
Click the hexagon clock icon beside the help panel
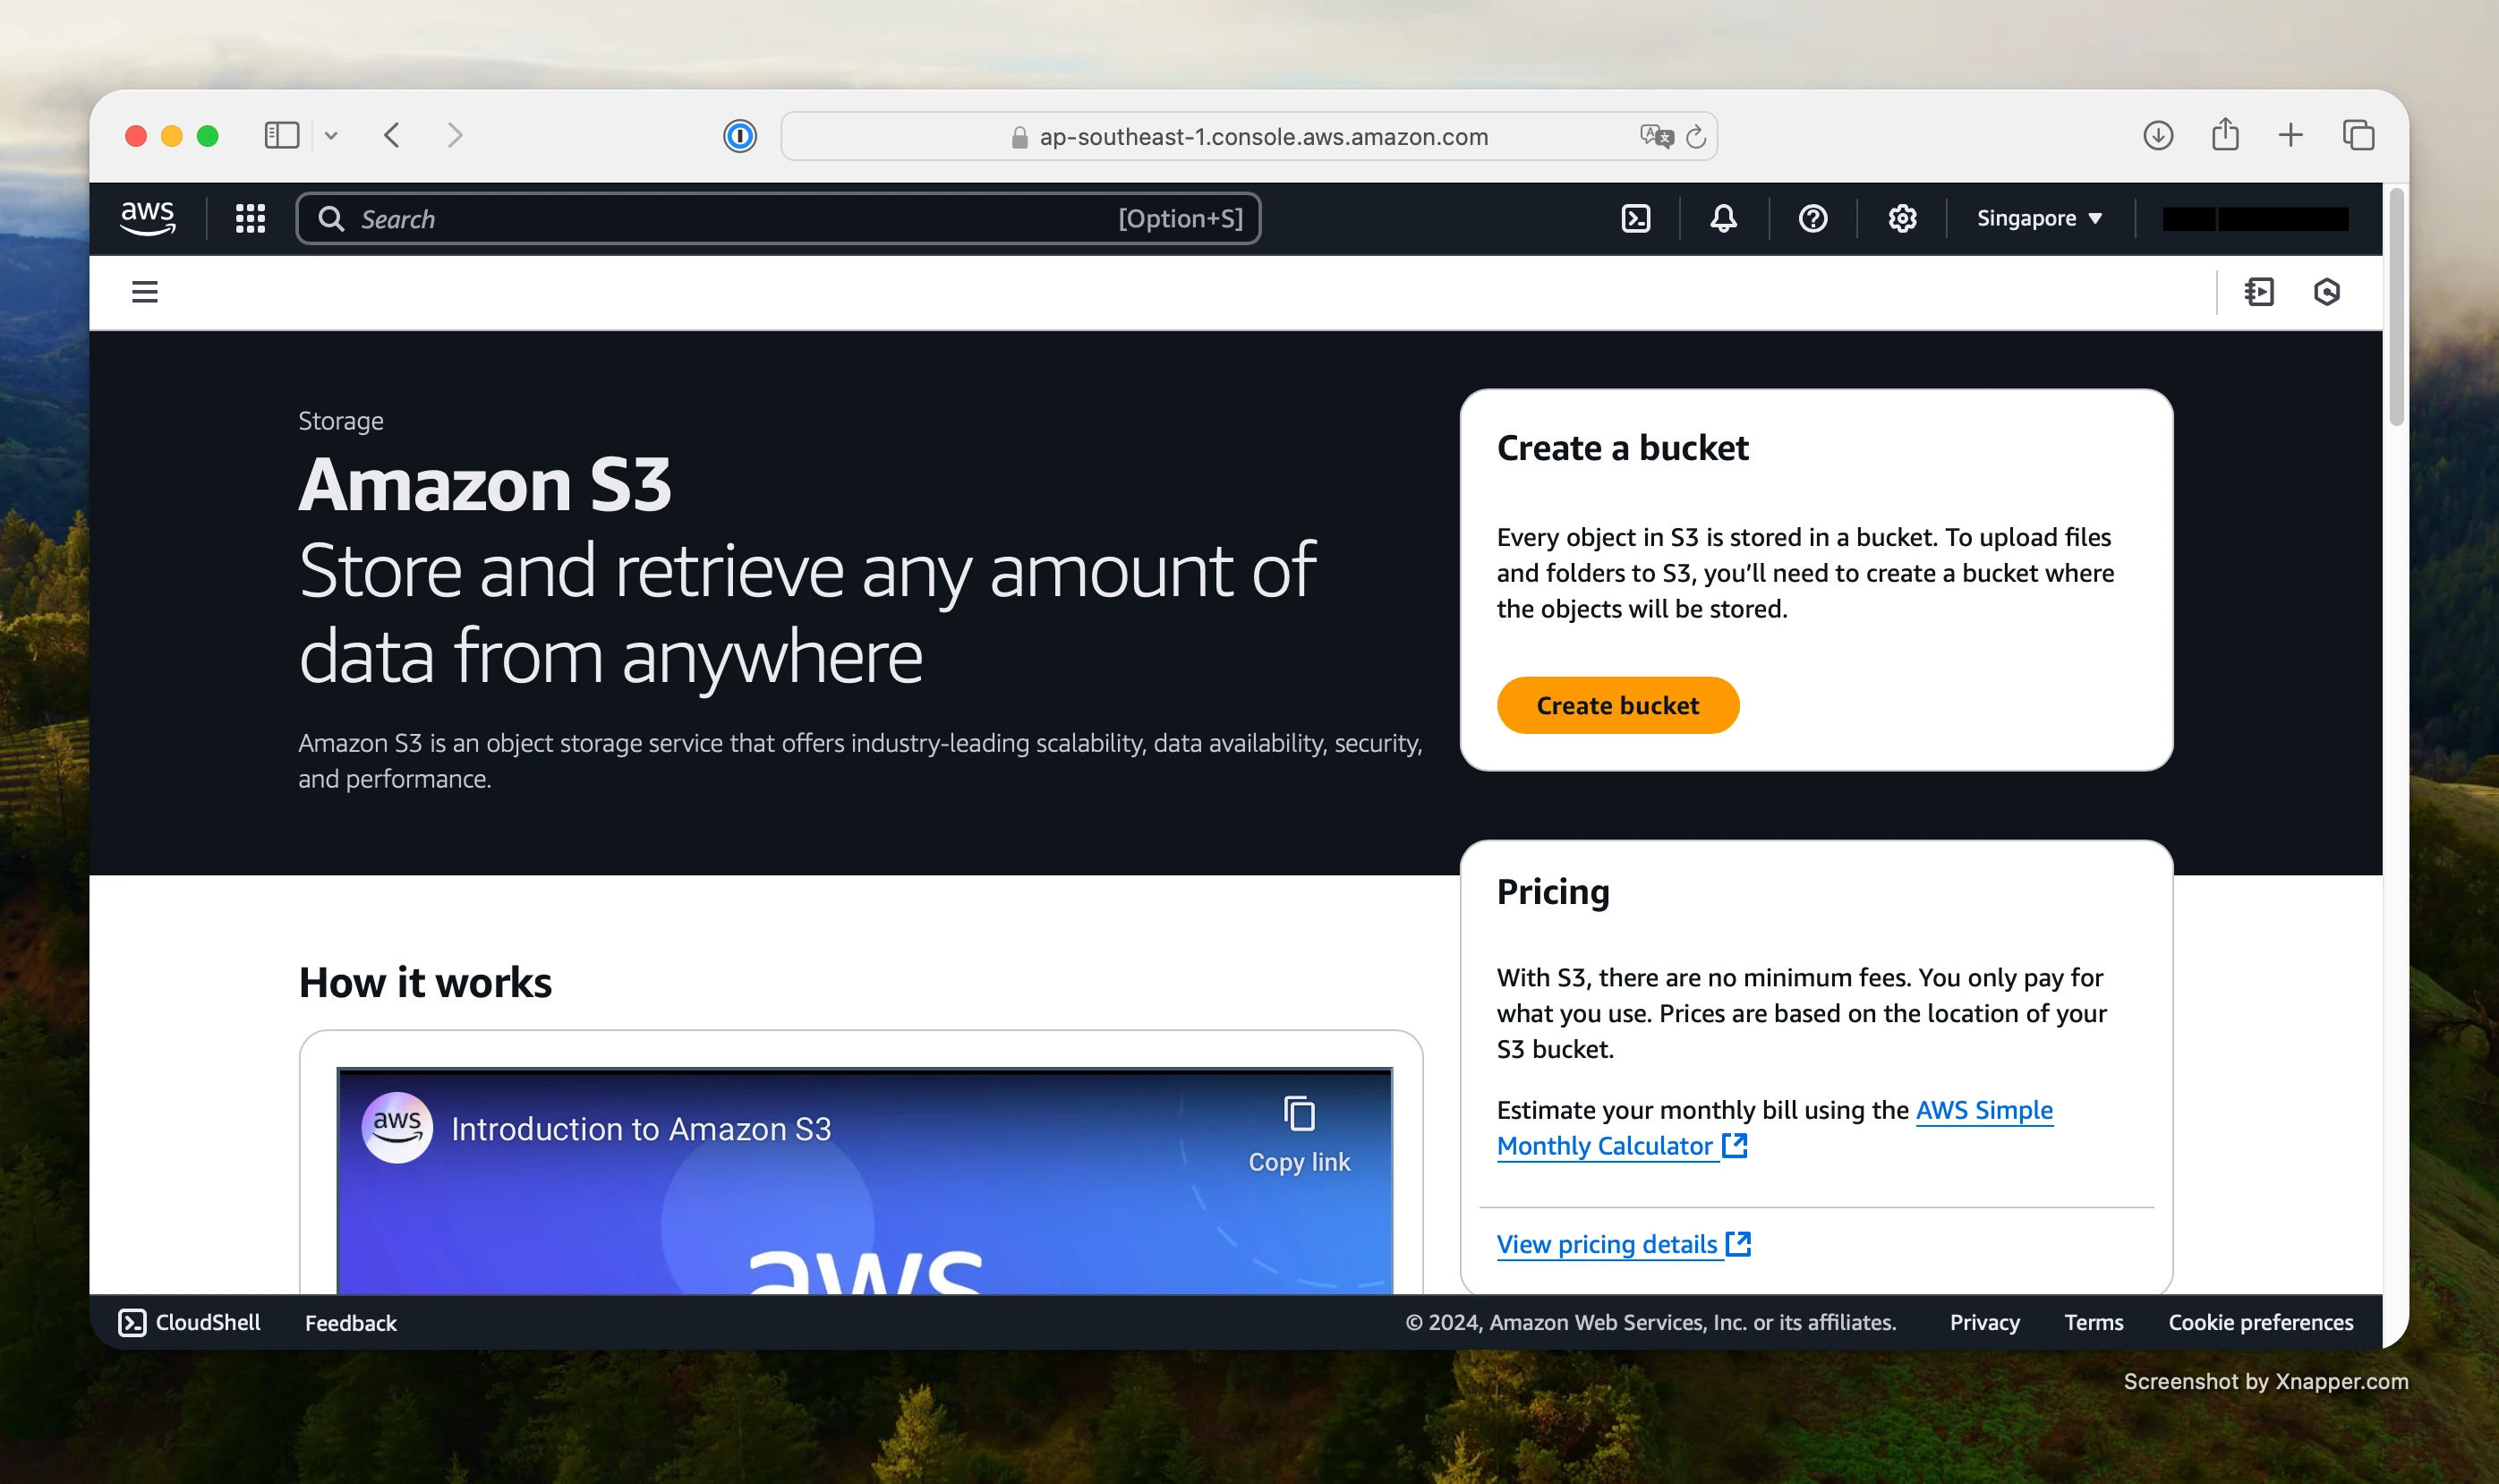click(x=2326, y=291)
